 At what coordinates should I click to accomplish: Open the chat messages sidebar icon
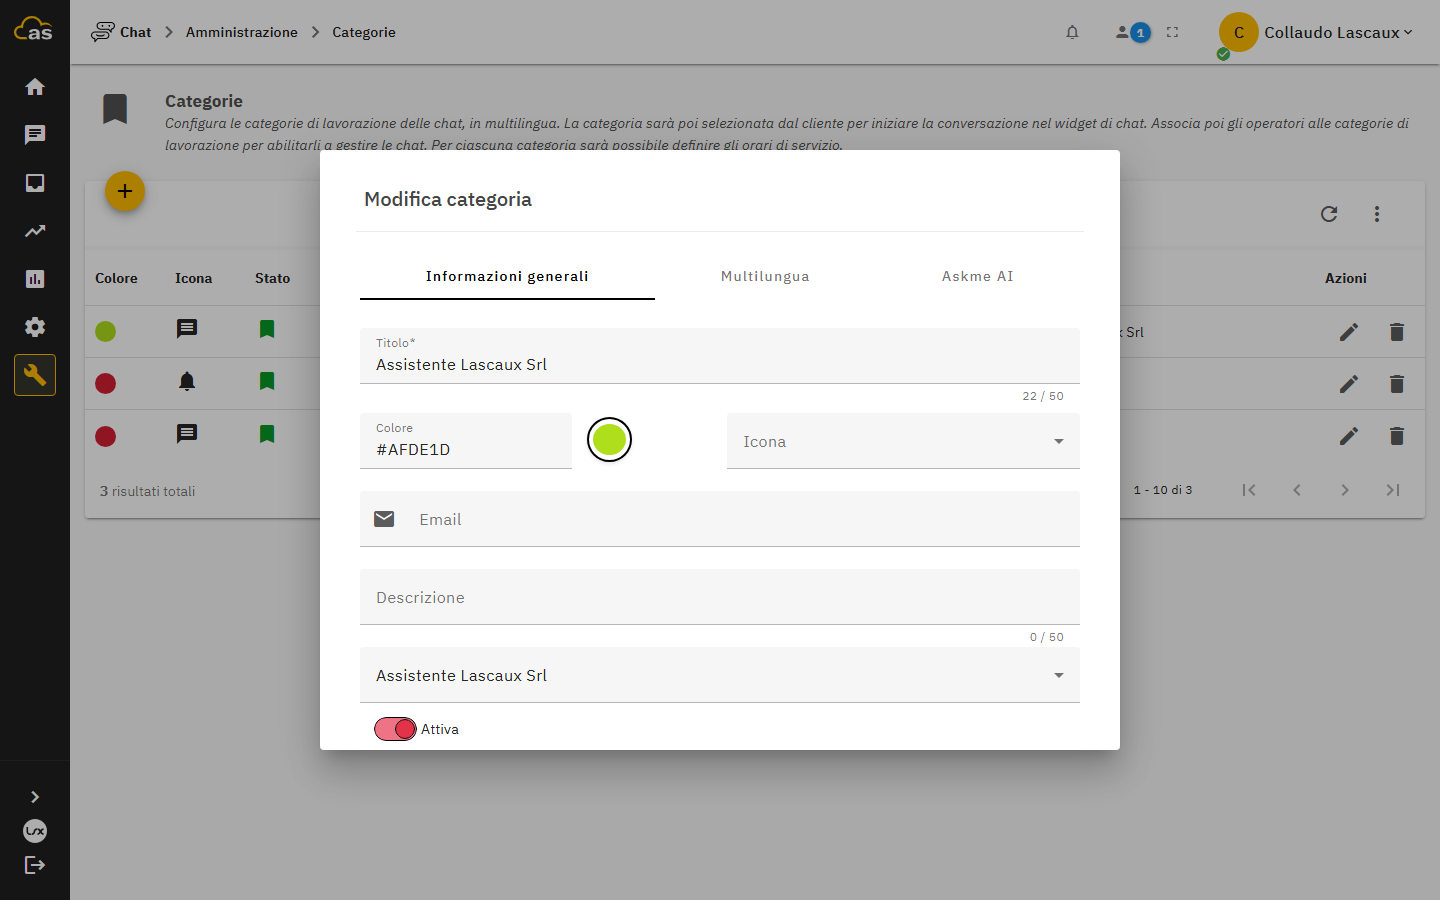[x=35, y=135]
